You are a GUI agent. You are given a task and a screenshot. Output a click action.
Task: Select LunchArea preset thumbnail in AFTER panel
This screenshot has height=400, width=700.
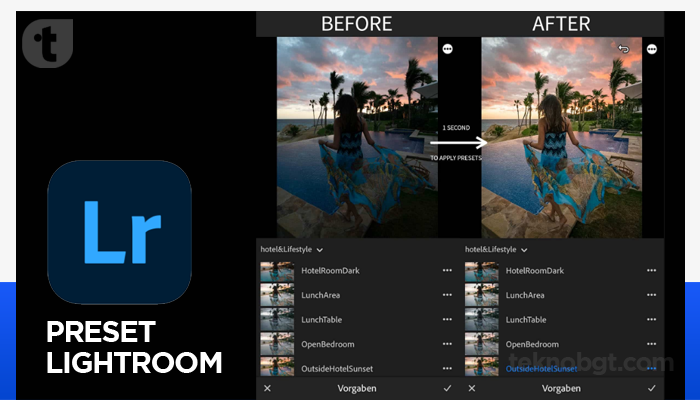click(x=482, y=295)
